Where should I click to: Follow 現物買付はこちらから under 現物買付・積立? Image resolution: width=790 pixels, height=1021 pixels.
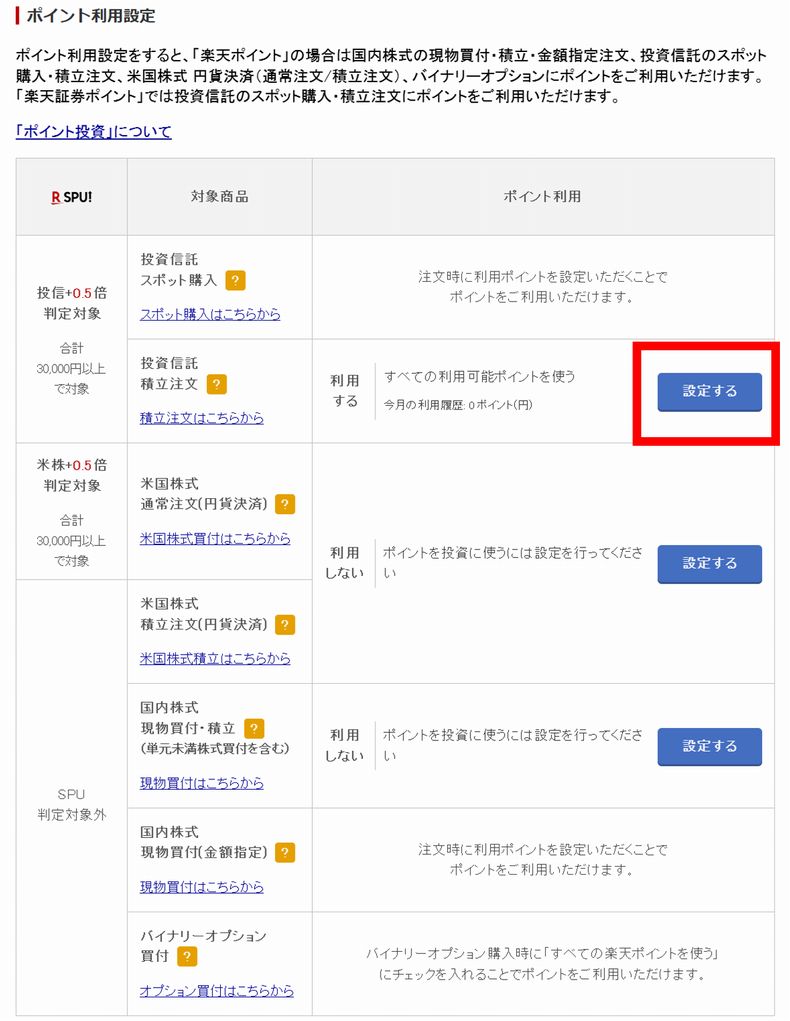(x=200, y=783)
